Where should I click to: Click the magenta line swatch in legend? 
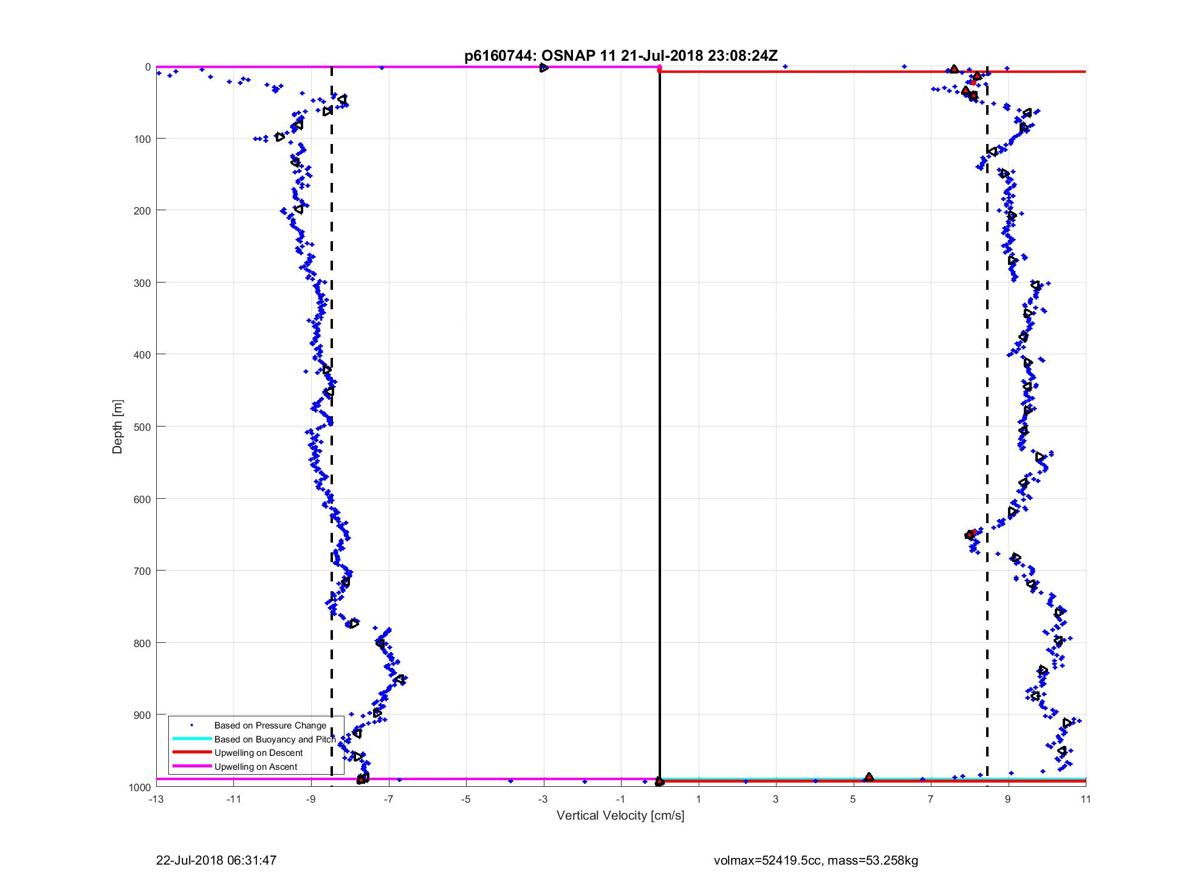tap(191, 766)
